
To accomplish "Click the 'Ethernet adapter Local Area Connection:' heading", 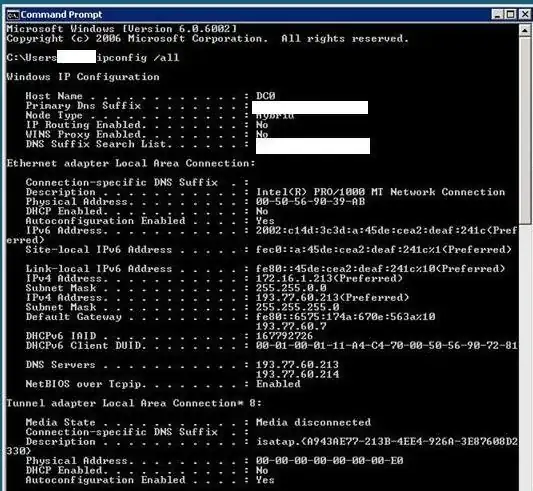I will [131, 163].
